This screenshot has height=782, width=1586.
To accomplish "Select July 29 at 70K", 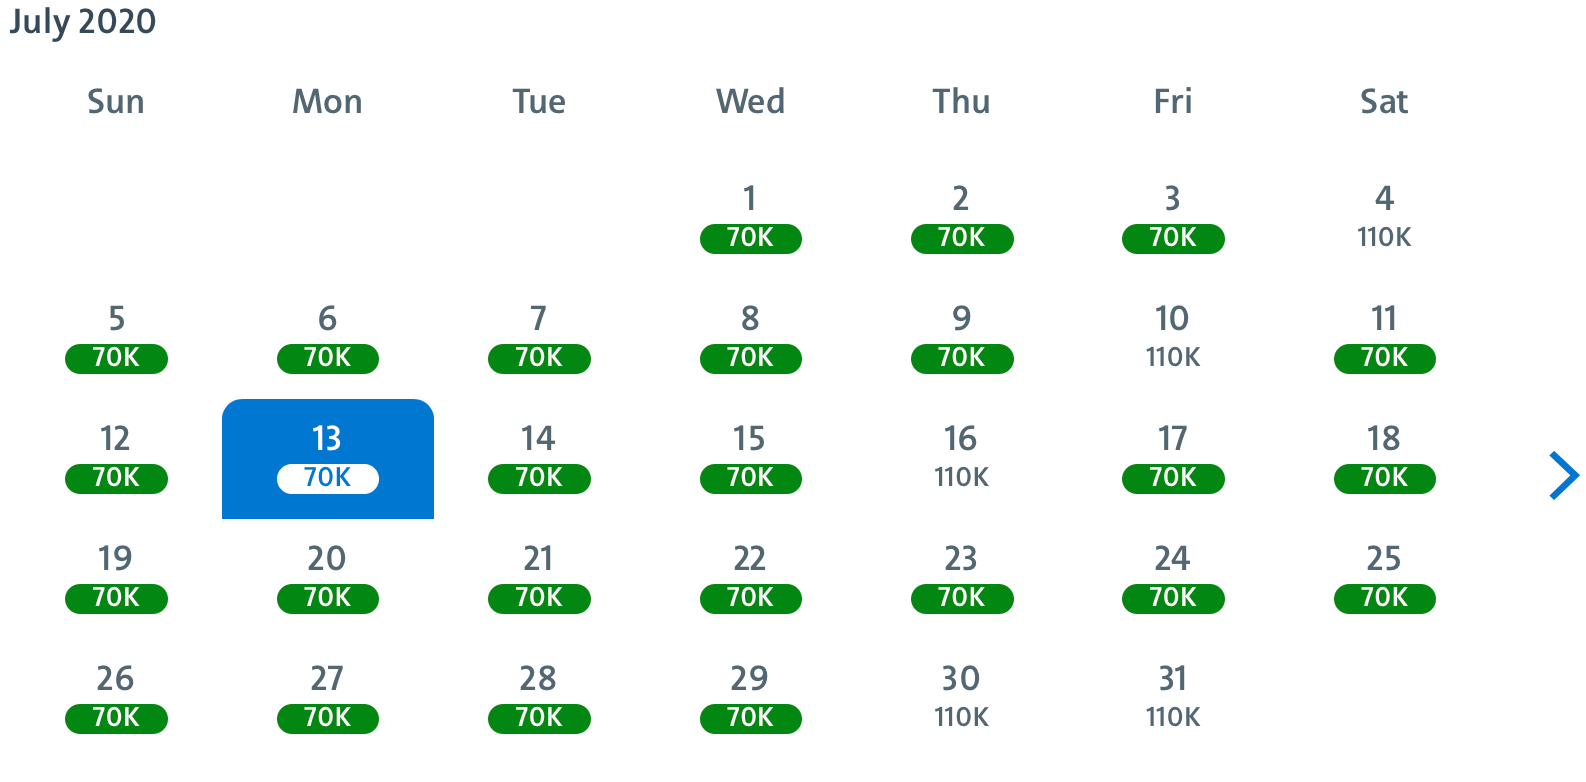I will pyautogui.click(x=751, y=699).
